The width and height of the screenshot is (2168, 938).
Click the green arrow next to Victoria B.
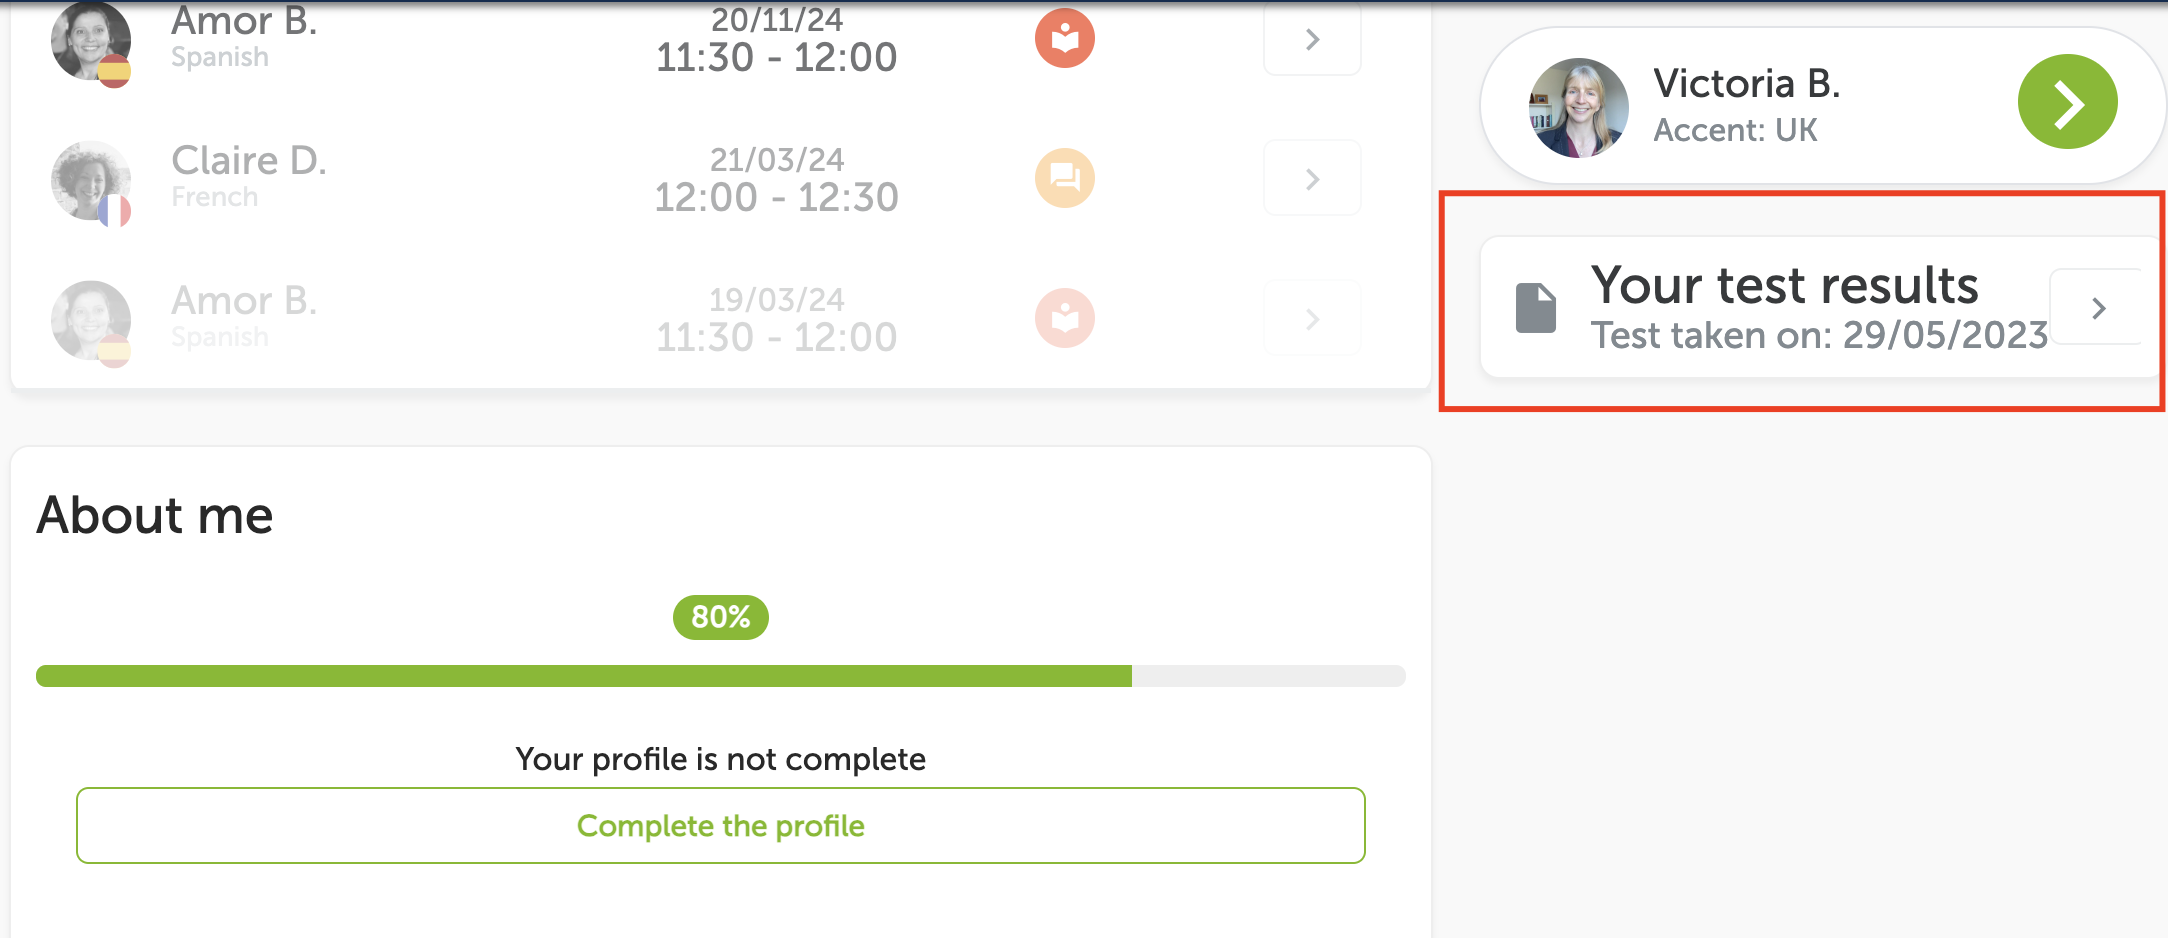coord(2067,102)
